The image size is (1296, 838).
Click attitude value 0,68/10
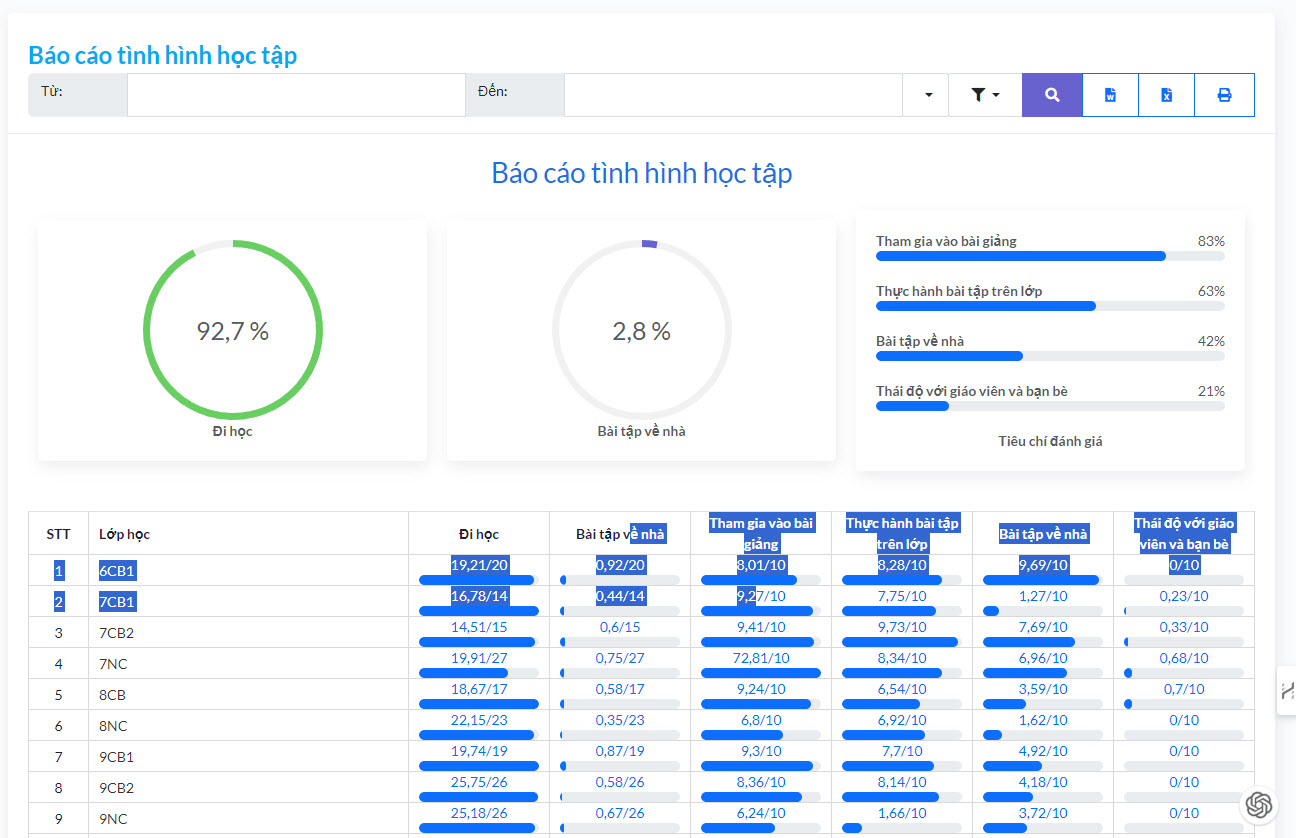1184,658
